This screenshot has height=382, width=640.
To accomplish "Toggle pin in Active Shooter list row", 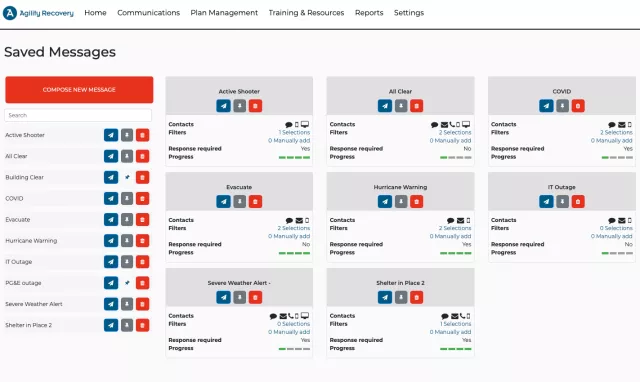I will (x=127, y=135).
